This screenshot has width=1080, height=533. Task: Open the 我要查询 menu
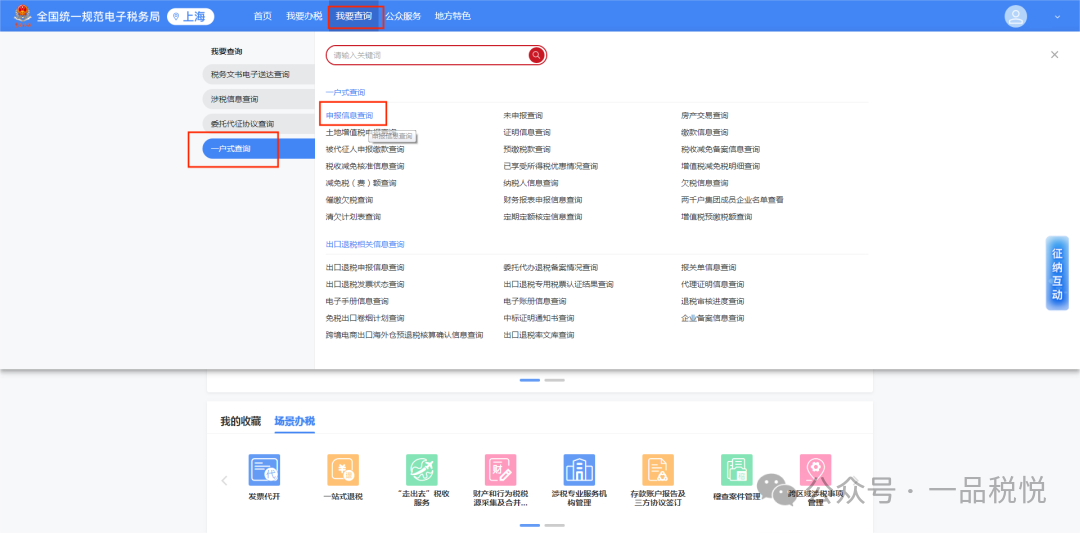353,16
